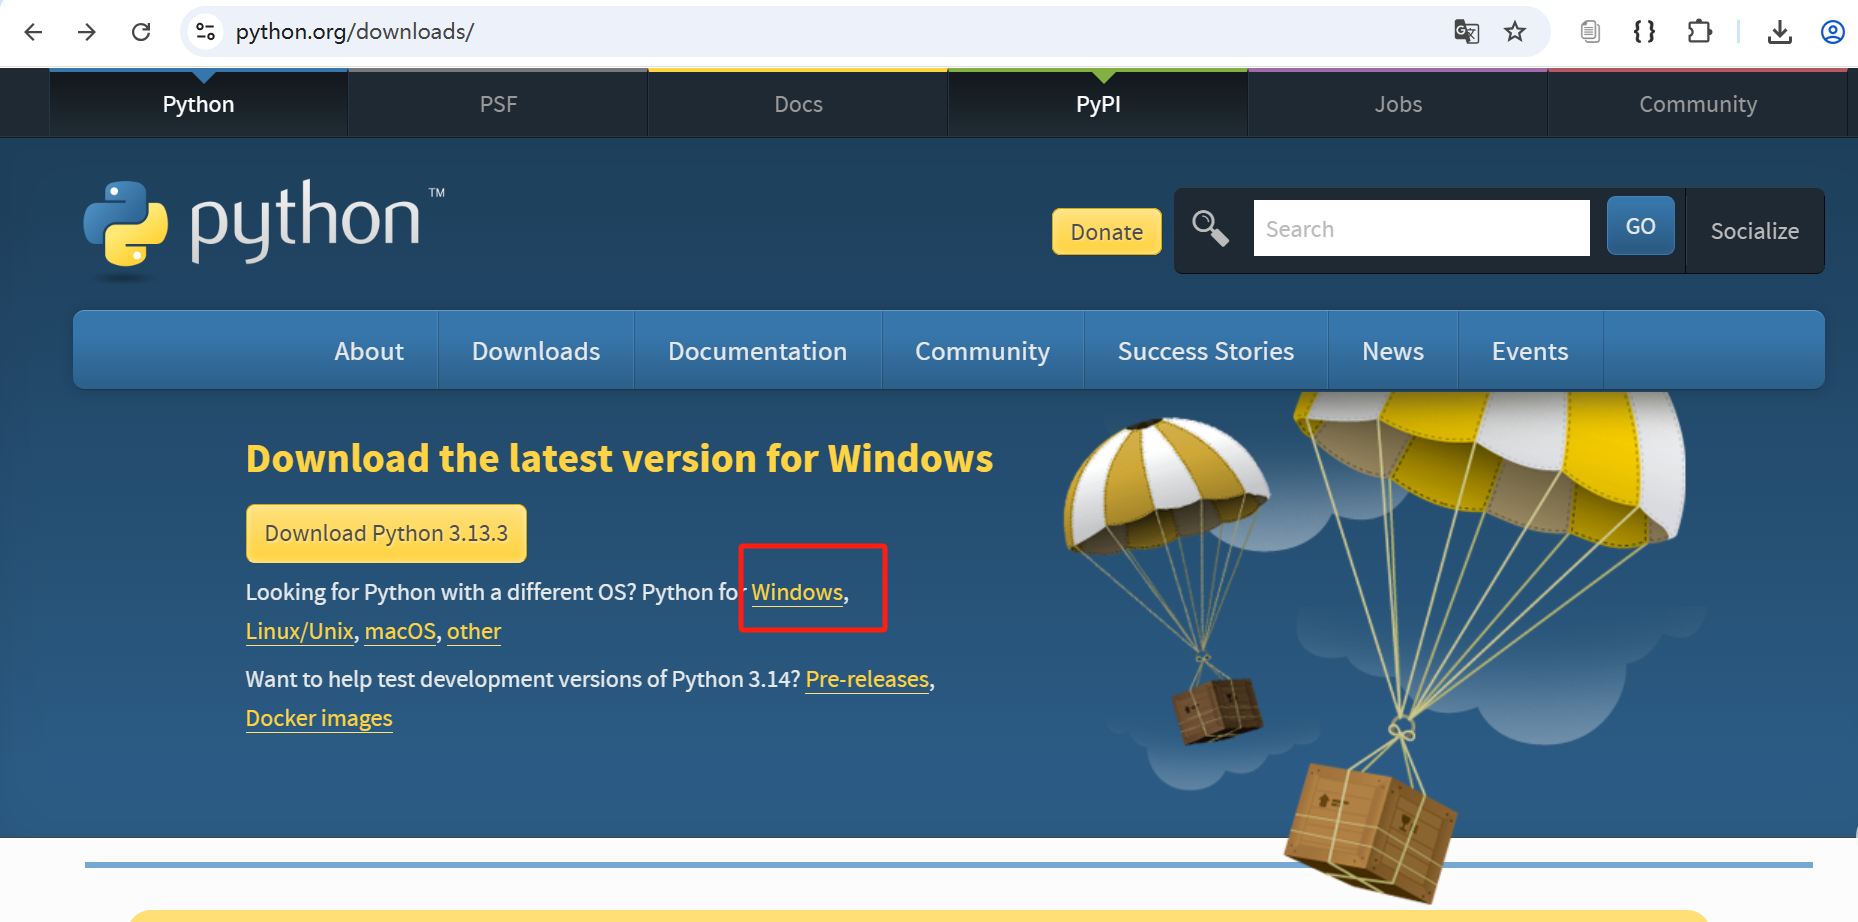Viewport: 1858px width, 922px height.
Task: Reload the page with refresh icon
Action: pos(141,32)
